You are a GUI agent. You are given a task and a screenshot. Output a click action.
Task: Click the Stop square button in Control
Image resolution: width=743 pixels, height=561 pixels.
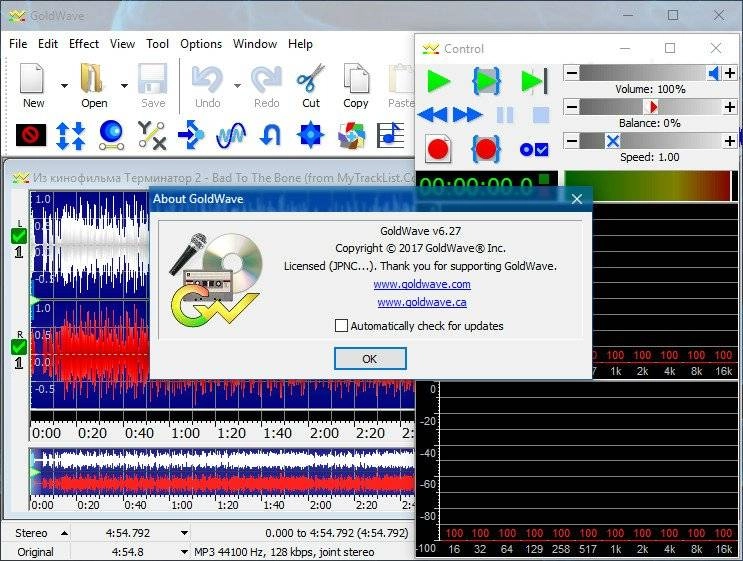(541, 115)
